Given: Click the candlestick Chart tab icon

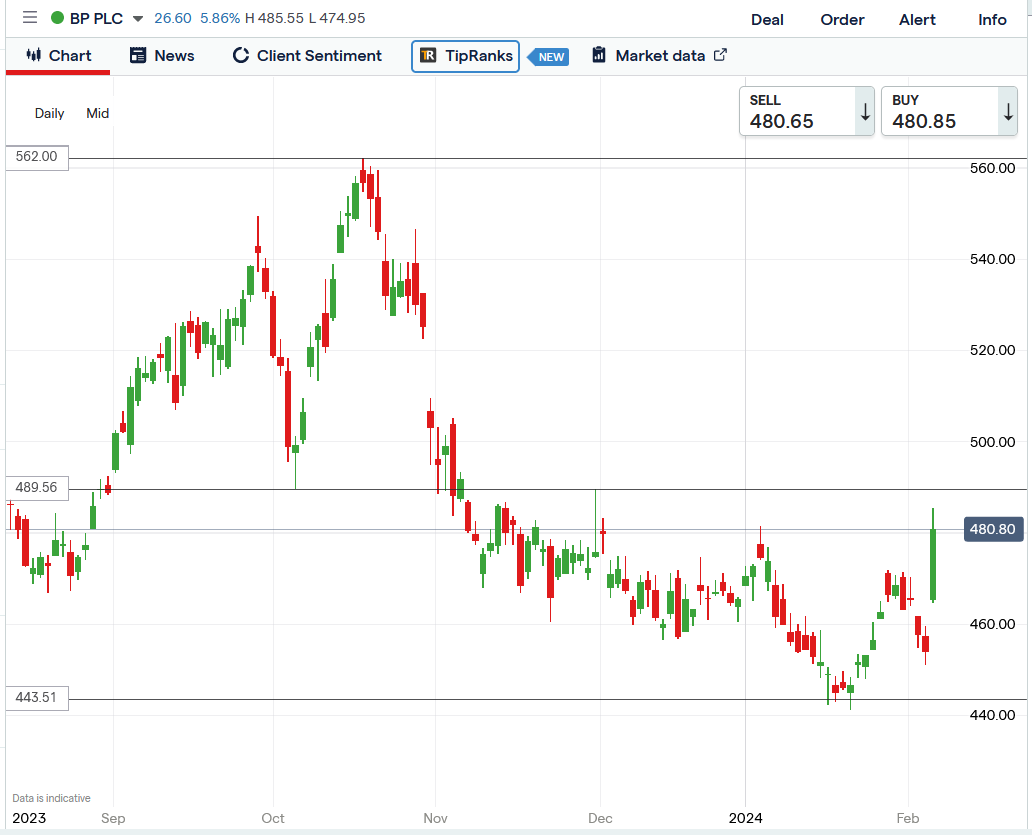Looking at the screenshot, I should 34,55.
